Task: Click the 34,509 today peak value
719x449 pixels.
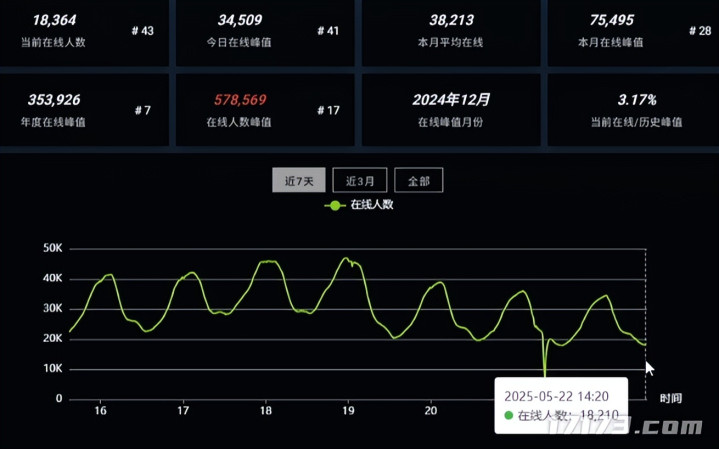Action: (240, 20)
